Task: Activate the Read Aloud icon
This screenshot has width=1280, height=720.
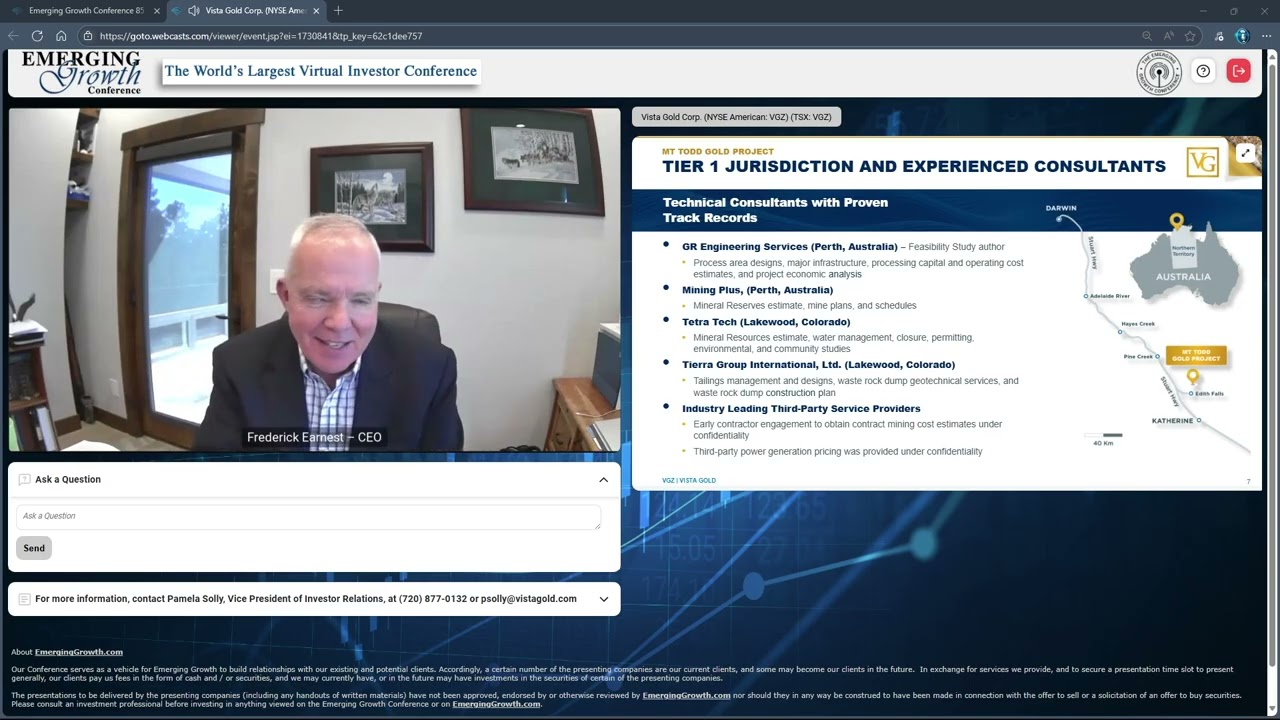Action: click(1168, 36)
